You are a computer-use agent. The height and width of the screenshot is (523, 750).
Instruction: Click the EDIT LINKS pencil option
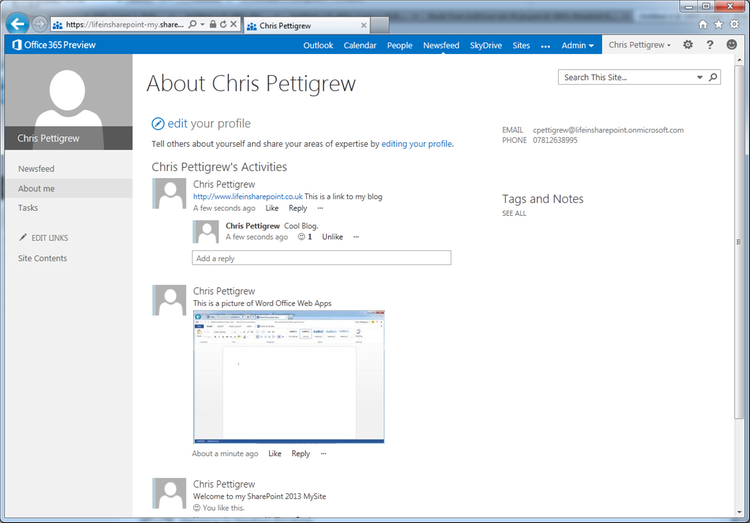pyautogui.click(x=44, y=238)
